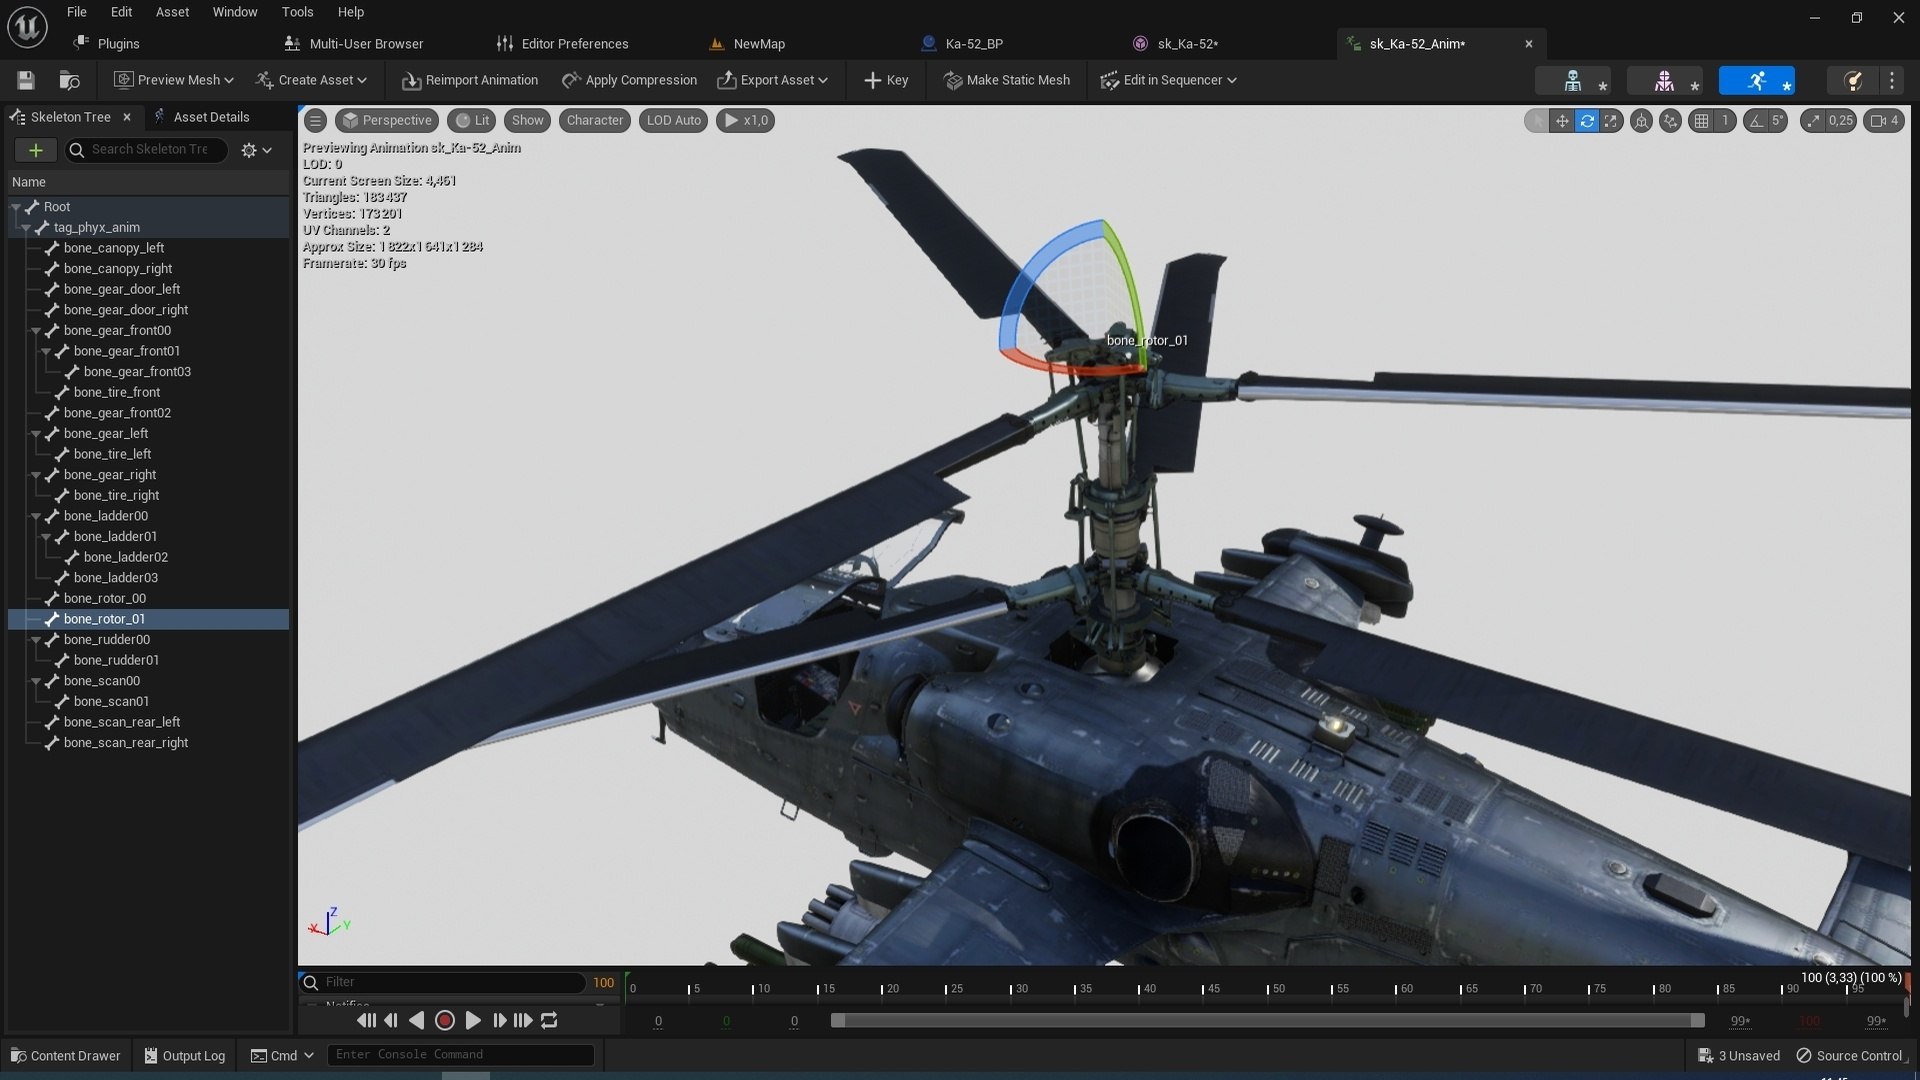Open skeleton tree settings gear dropdown
Image resolution: width=1920 pixels, height=1080 pixels.
coord(256,150)
